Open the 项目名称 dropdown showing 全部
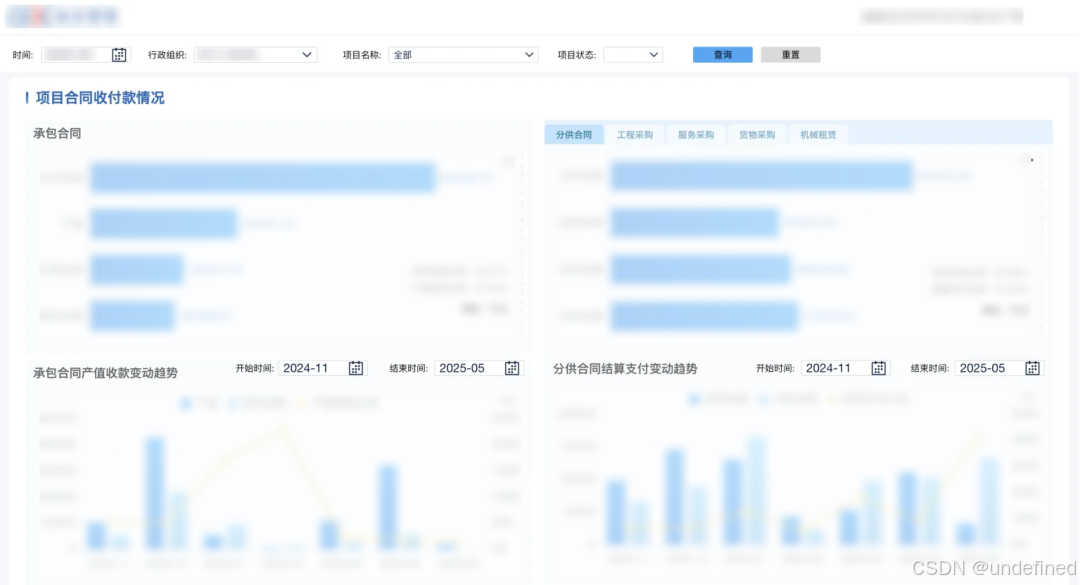The width and height of the screenshot is (1080, 585). coord(463,54)
